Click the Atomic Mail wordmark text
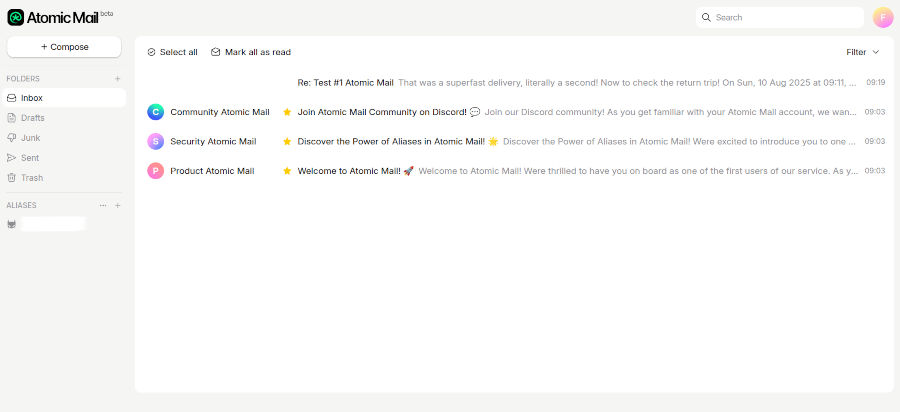This screenshot has width=900, height=412. click(63, 18)
